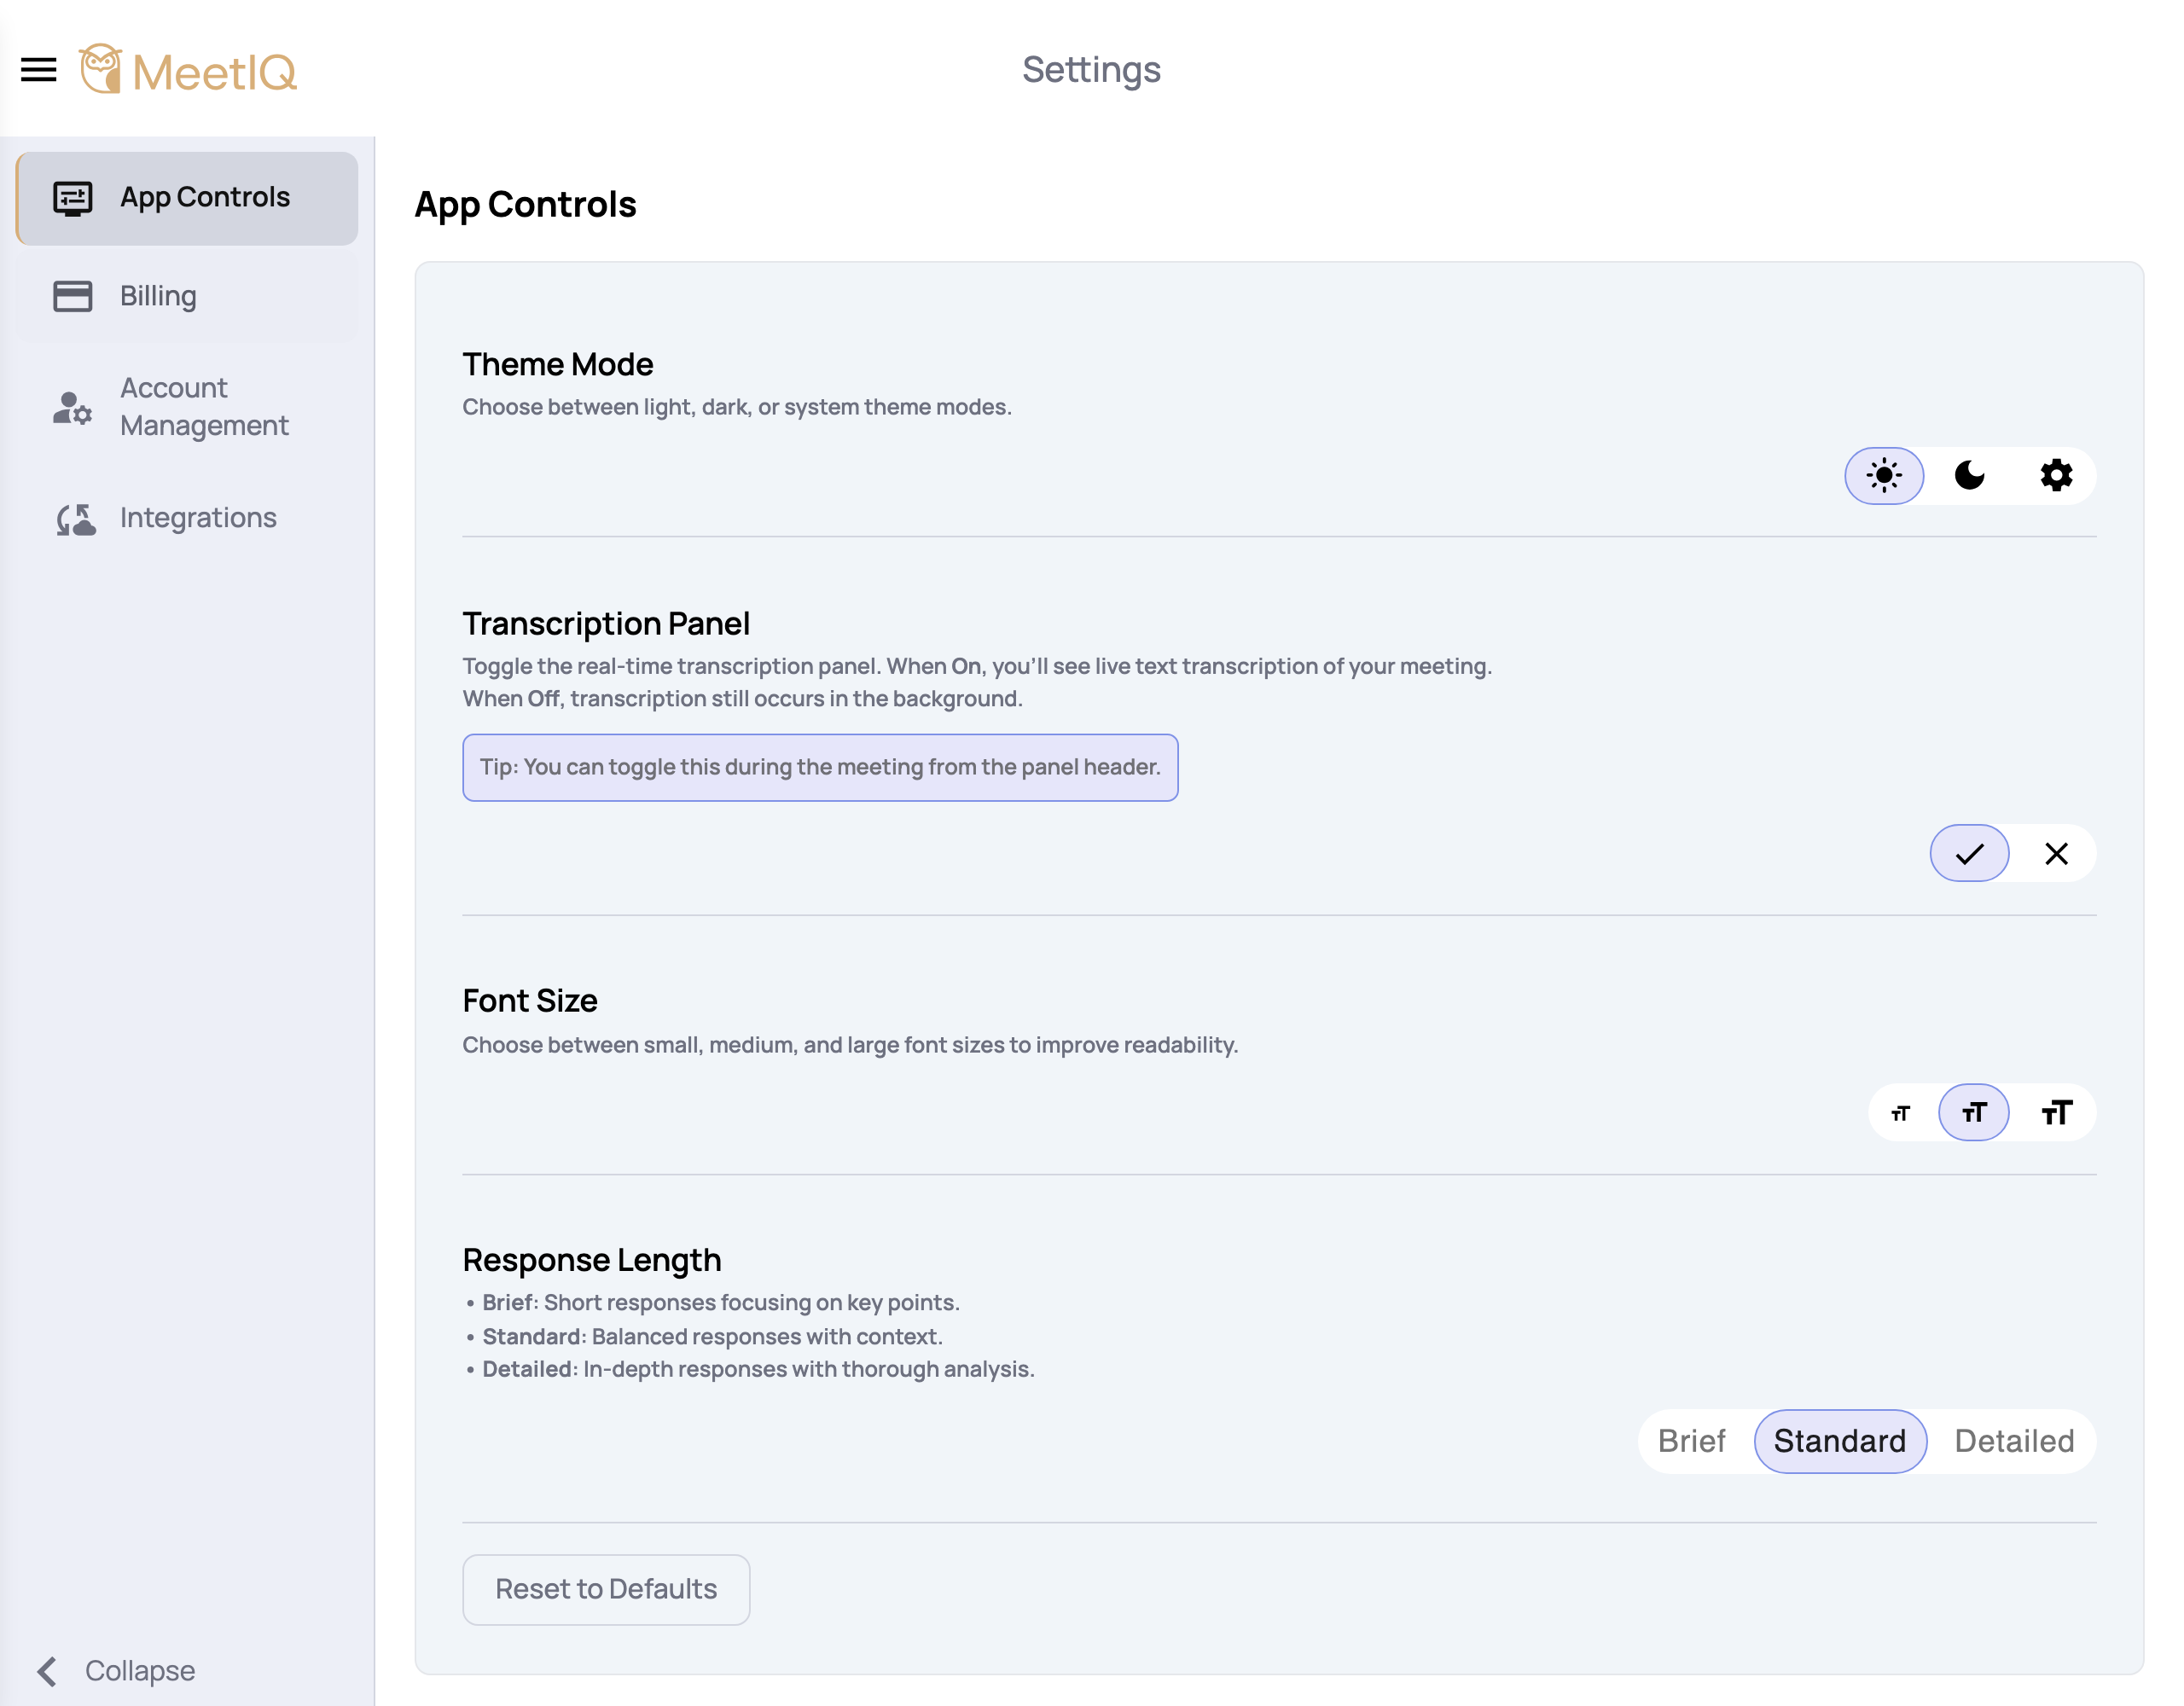Click the Billing card icon
Image resolution: width=2184 pixels, height=1706 pixels.
pos(72,296)
